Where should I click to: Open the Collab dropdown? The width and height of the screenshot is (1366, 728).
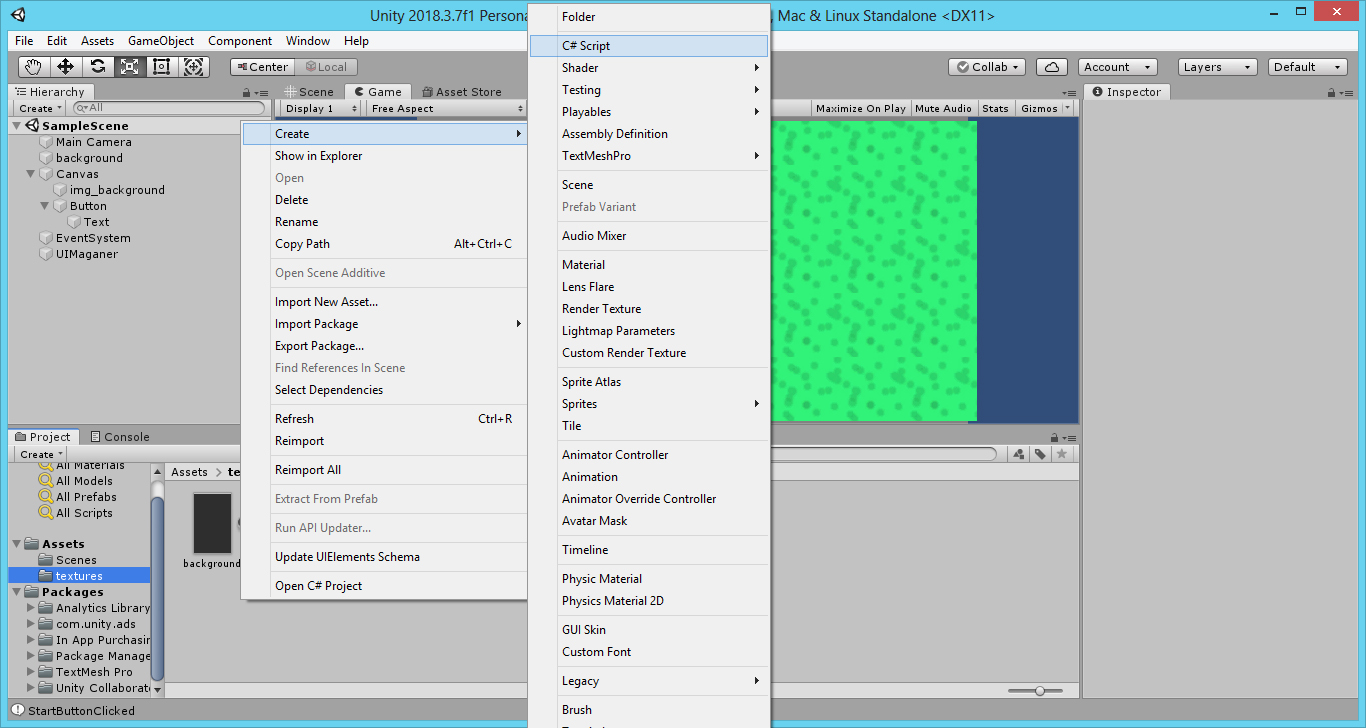(987, 67)
